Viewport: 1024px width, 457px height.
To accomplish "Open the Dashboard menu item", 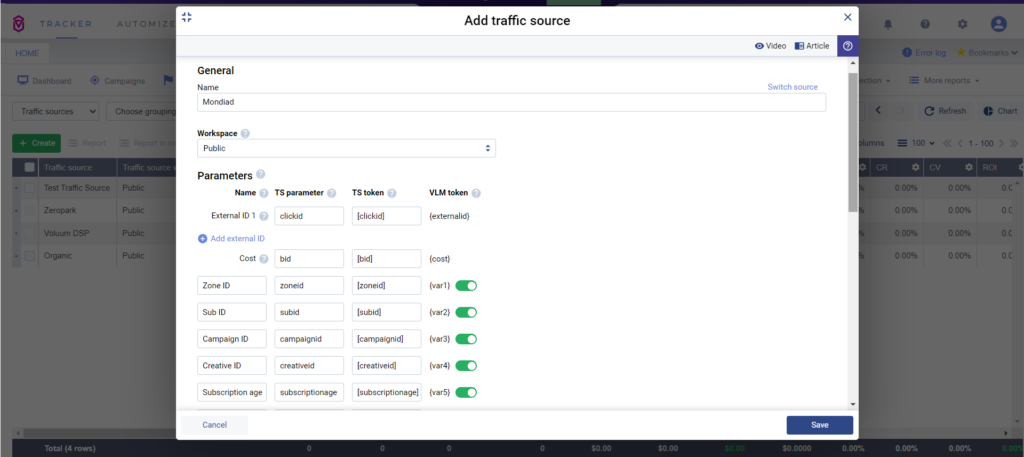I will coord(45,80).
